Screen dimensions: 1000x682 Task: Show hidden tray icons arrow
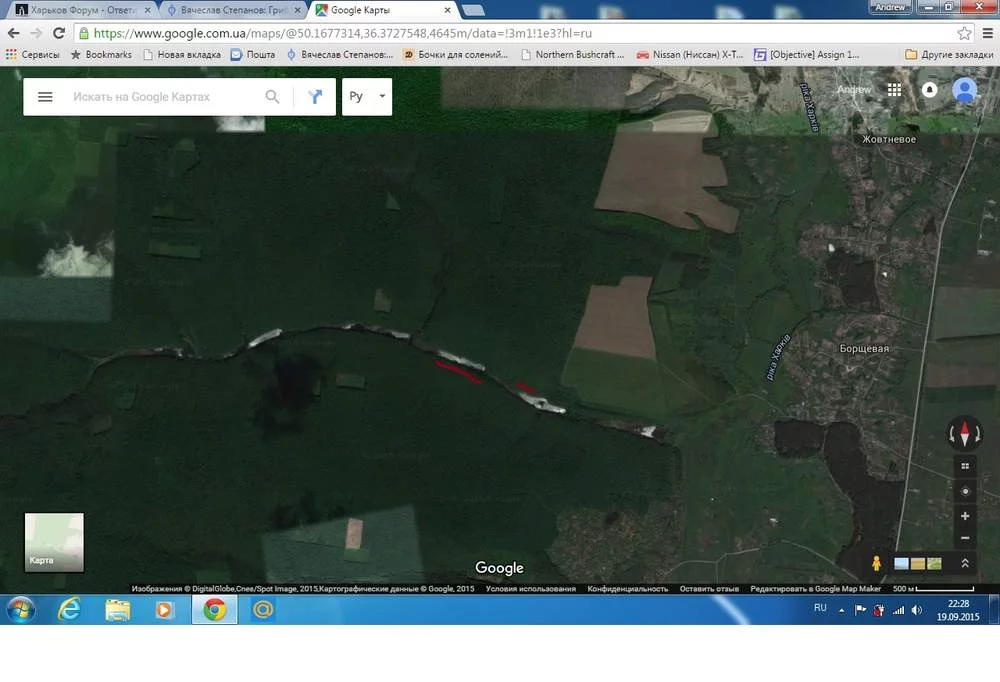841,611
